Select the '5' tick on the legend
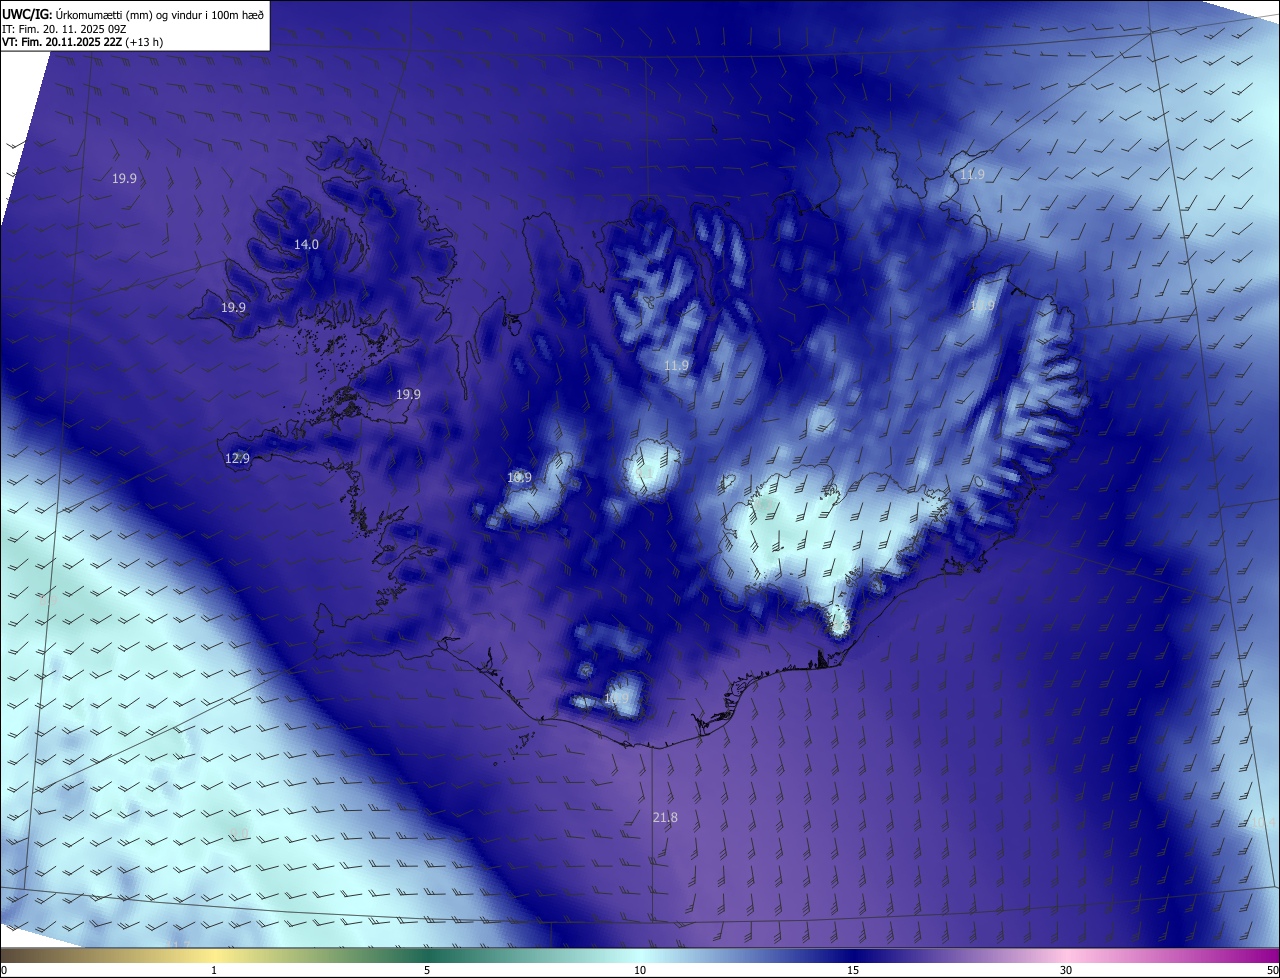The width and height of the screenshot is (1280, 978). coord(427,971)
